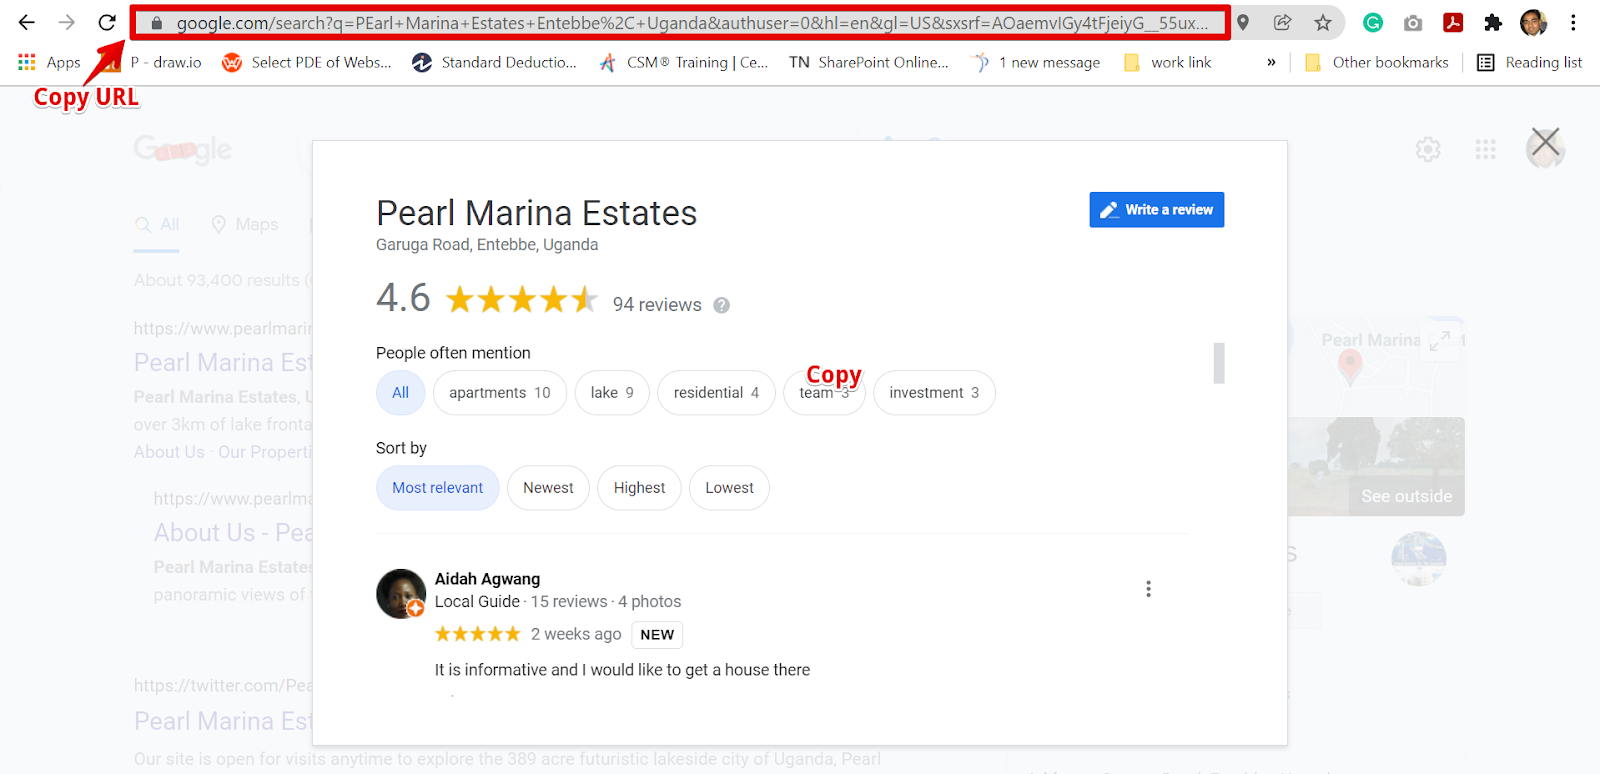Share this page from the address bar
Viewport: 1600px width, 774px height.
[1283, 22]
